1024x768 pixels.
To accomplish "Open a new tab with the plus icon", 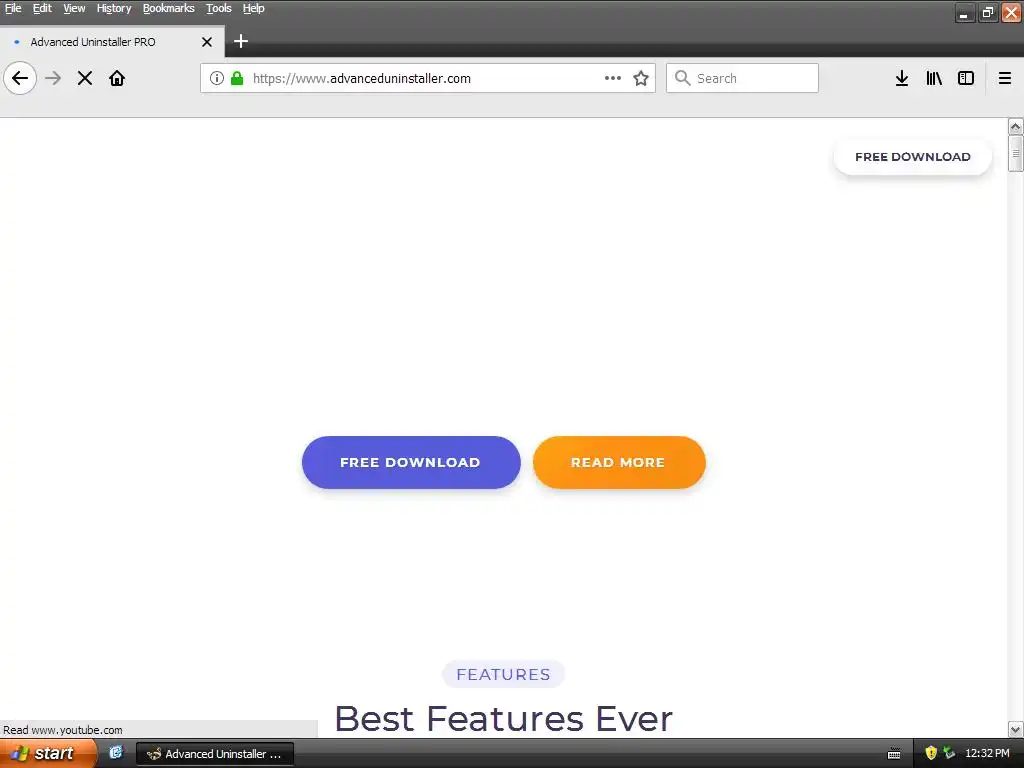I will pos(241,41).
